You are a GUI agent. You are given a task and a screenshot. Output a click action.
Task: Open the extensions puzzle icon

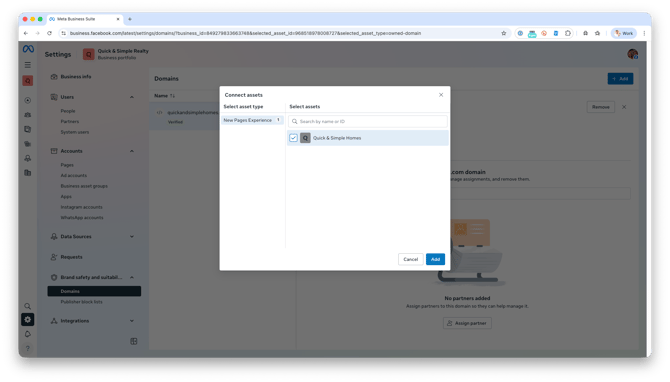[567, 33]
